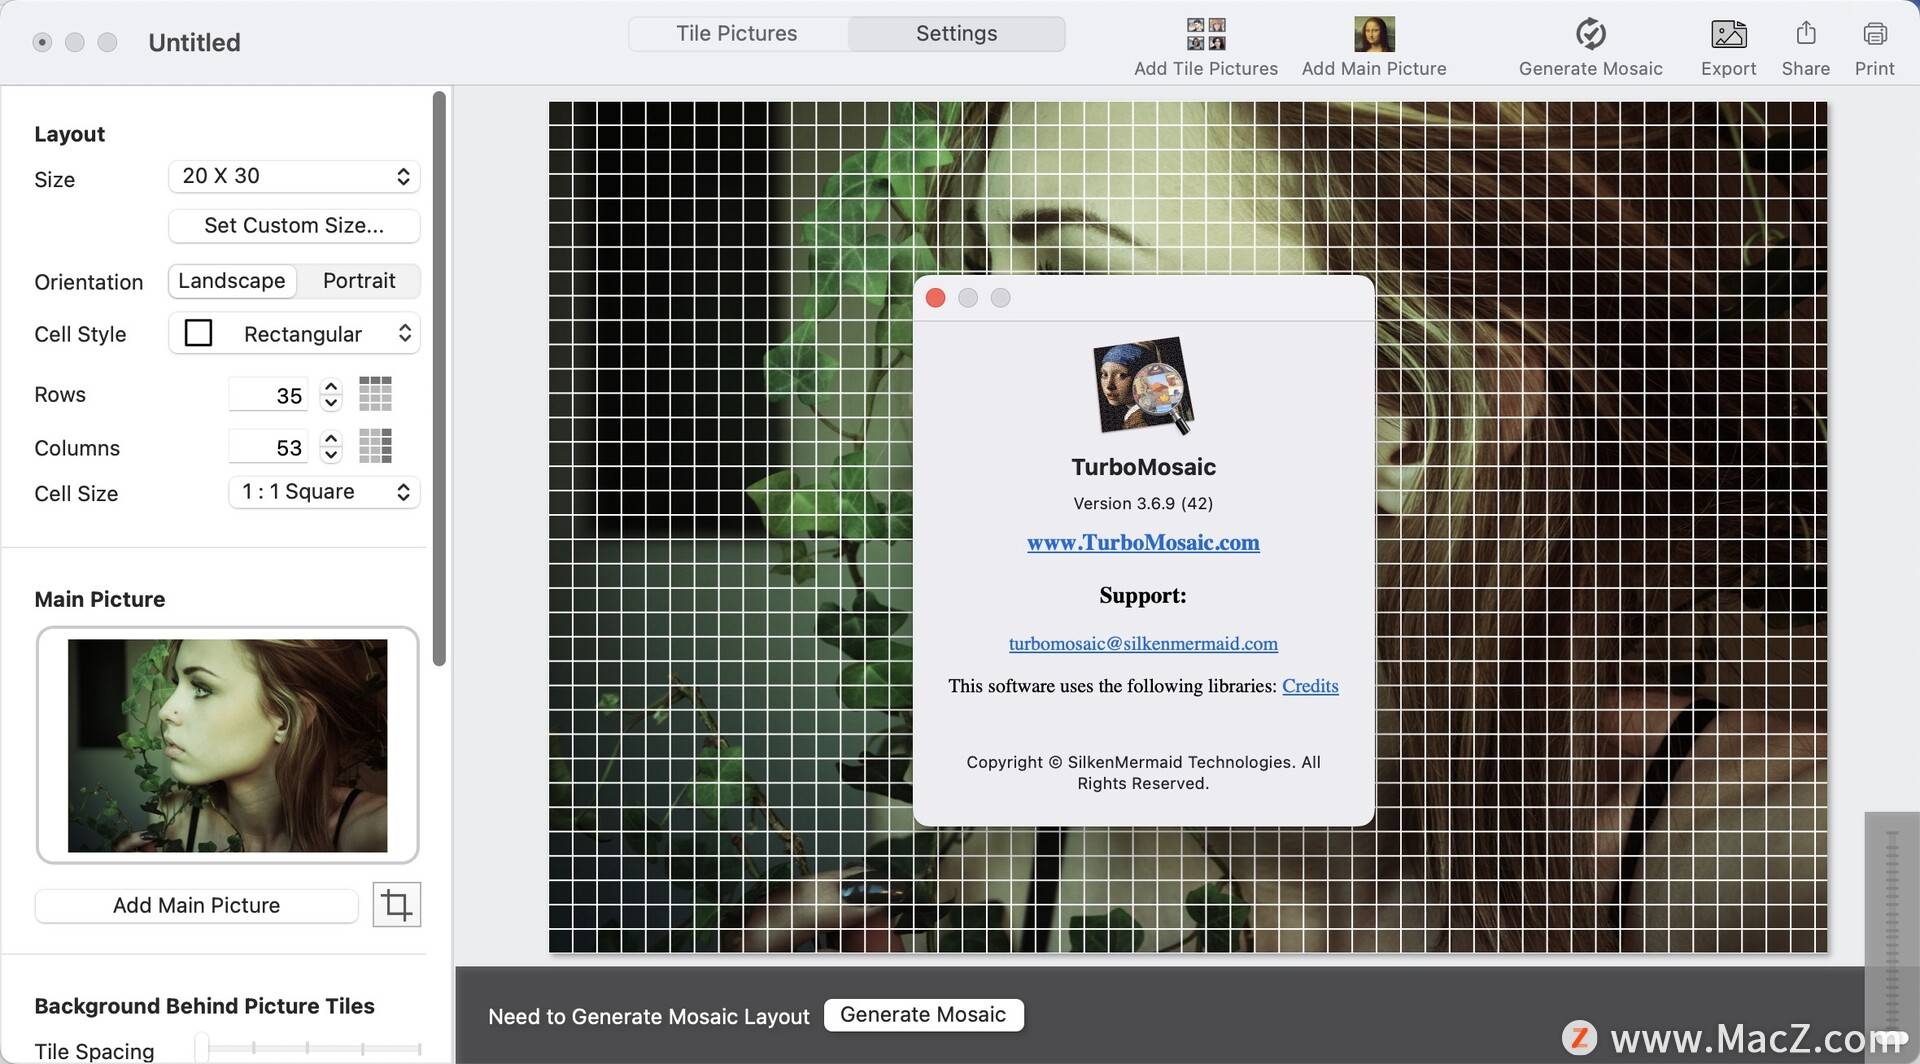Click the Untitled window title

194,42
